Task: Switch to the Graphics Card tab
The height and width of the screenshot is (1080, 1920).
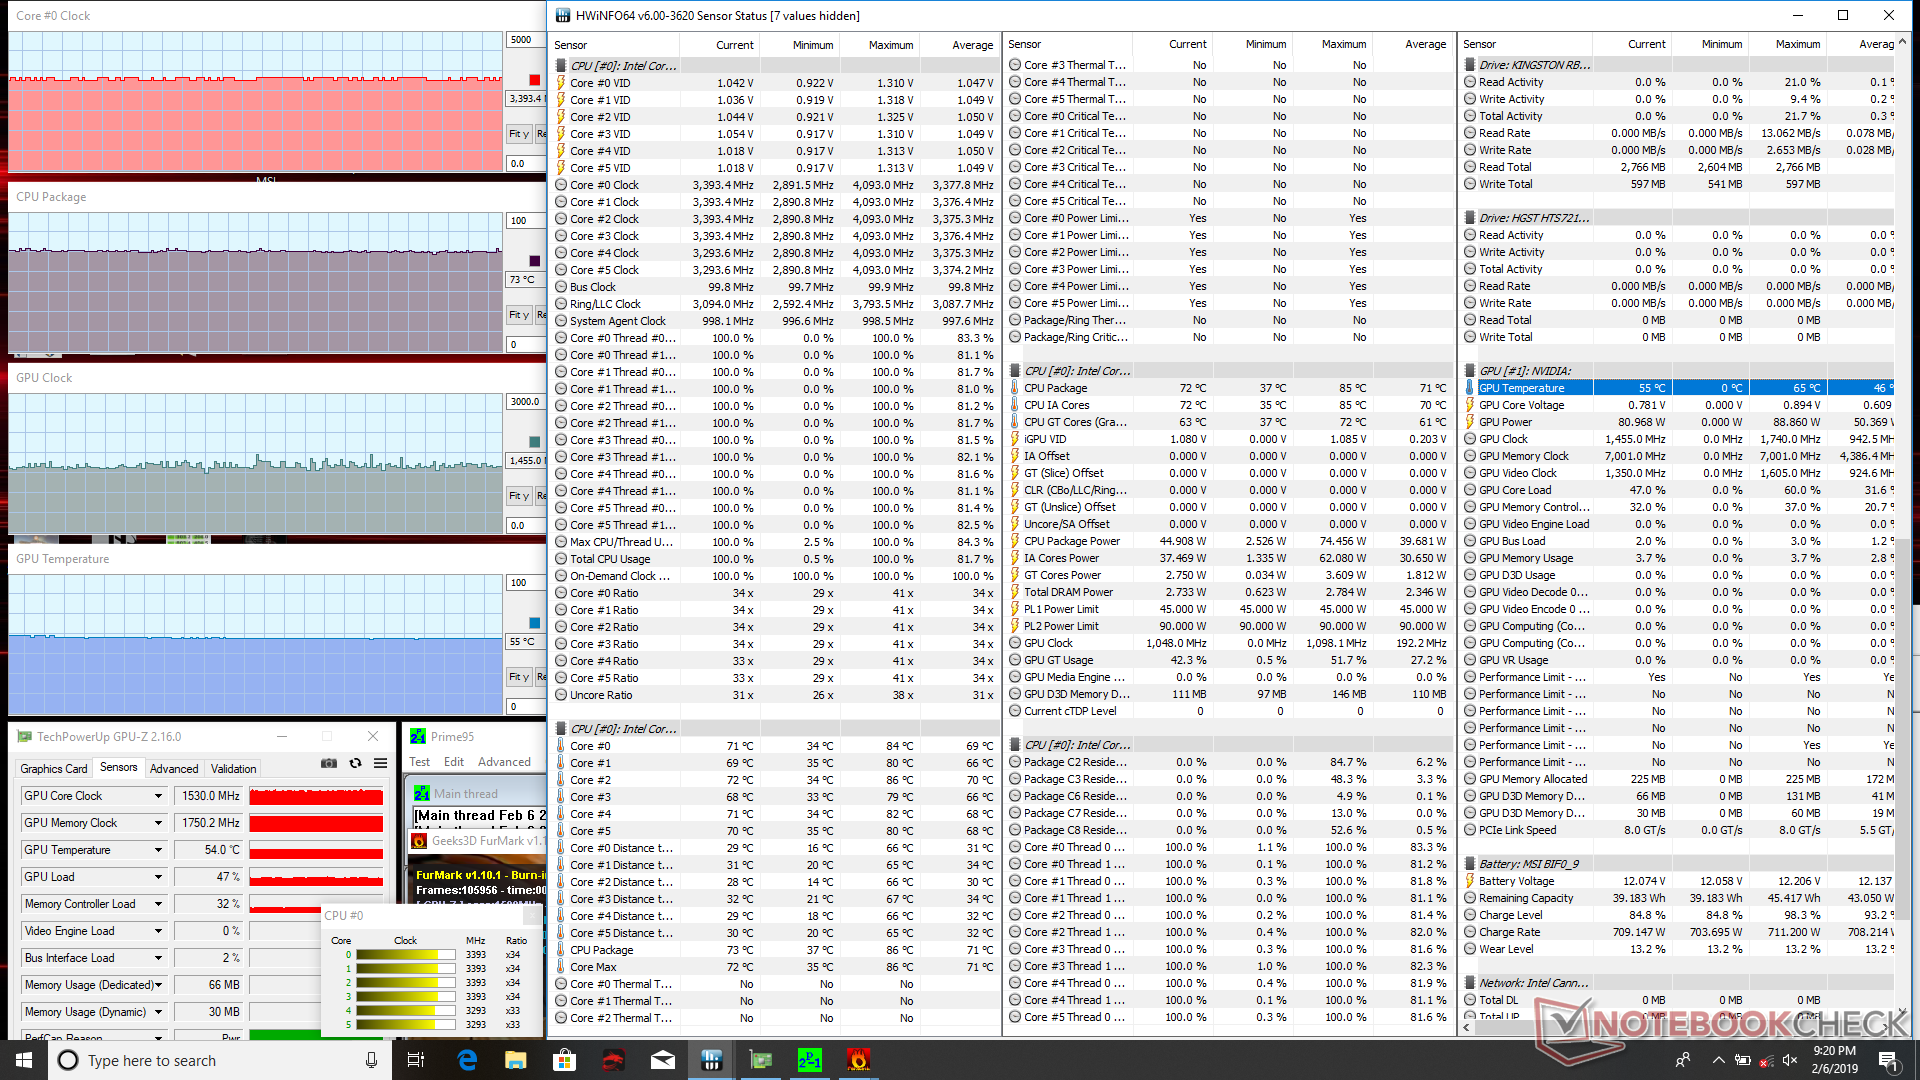Action: [x=54, y=769]
